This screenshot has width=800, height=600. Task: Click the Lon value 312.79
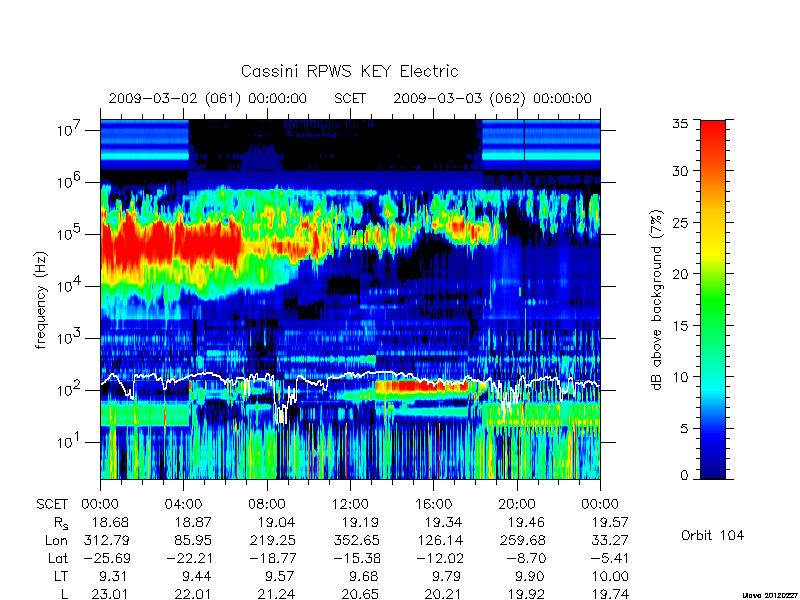pyautogui.click(x=106, y=540)
